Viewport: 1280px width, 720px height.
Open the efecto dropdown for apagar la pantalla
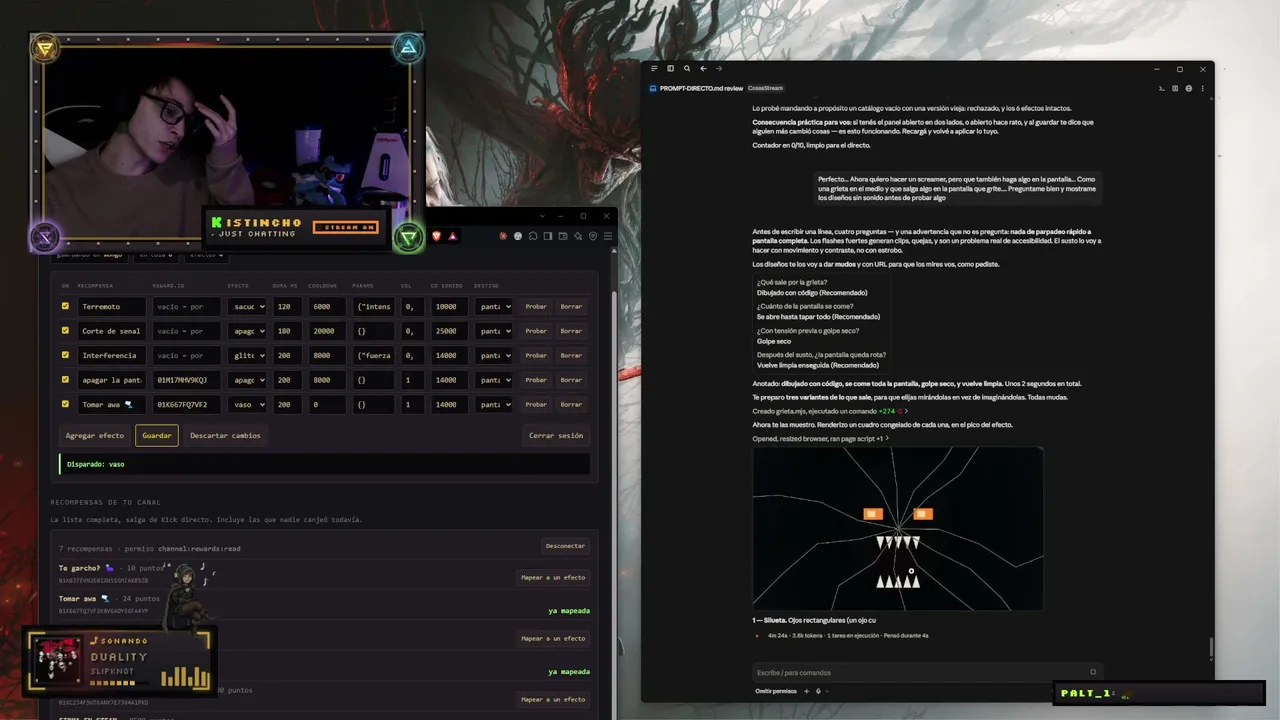tap(247, 380)
